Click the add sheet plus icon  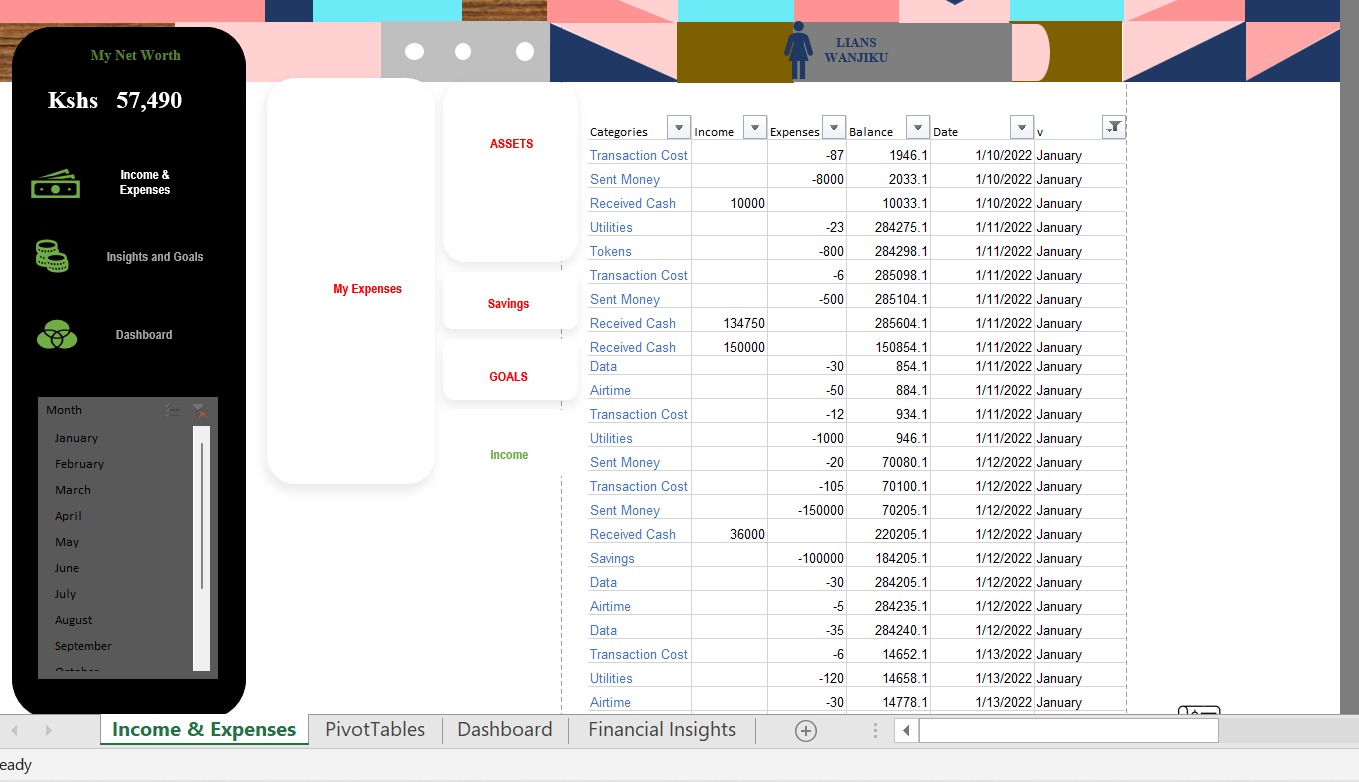click(x=805, y=730)
